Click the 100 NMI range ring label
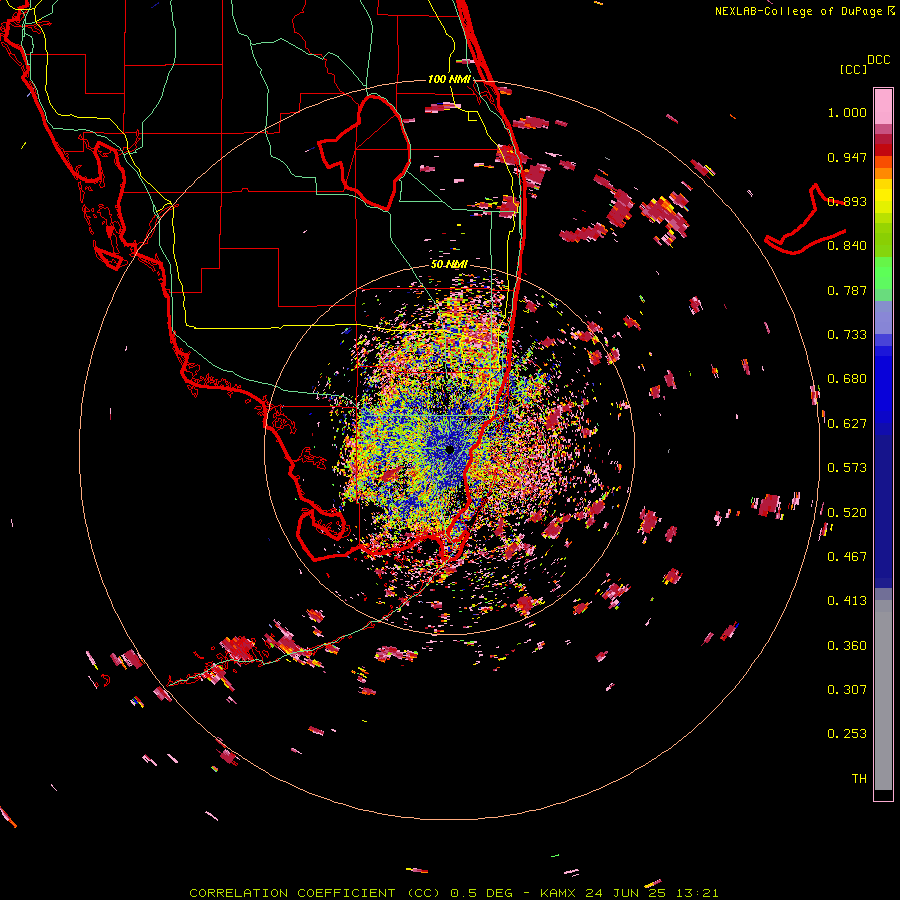 pyautogui.click(x=449, y=79)
